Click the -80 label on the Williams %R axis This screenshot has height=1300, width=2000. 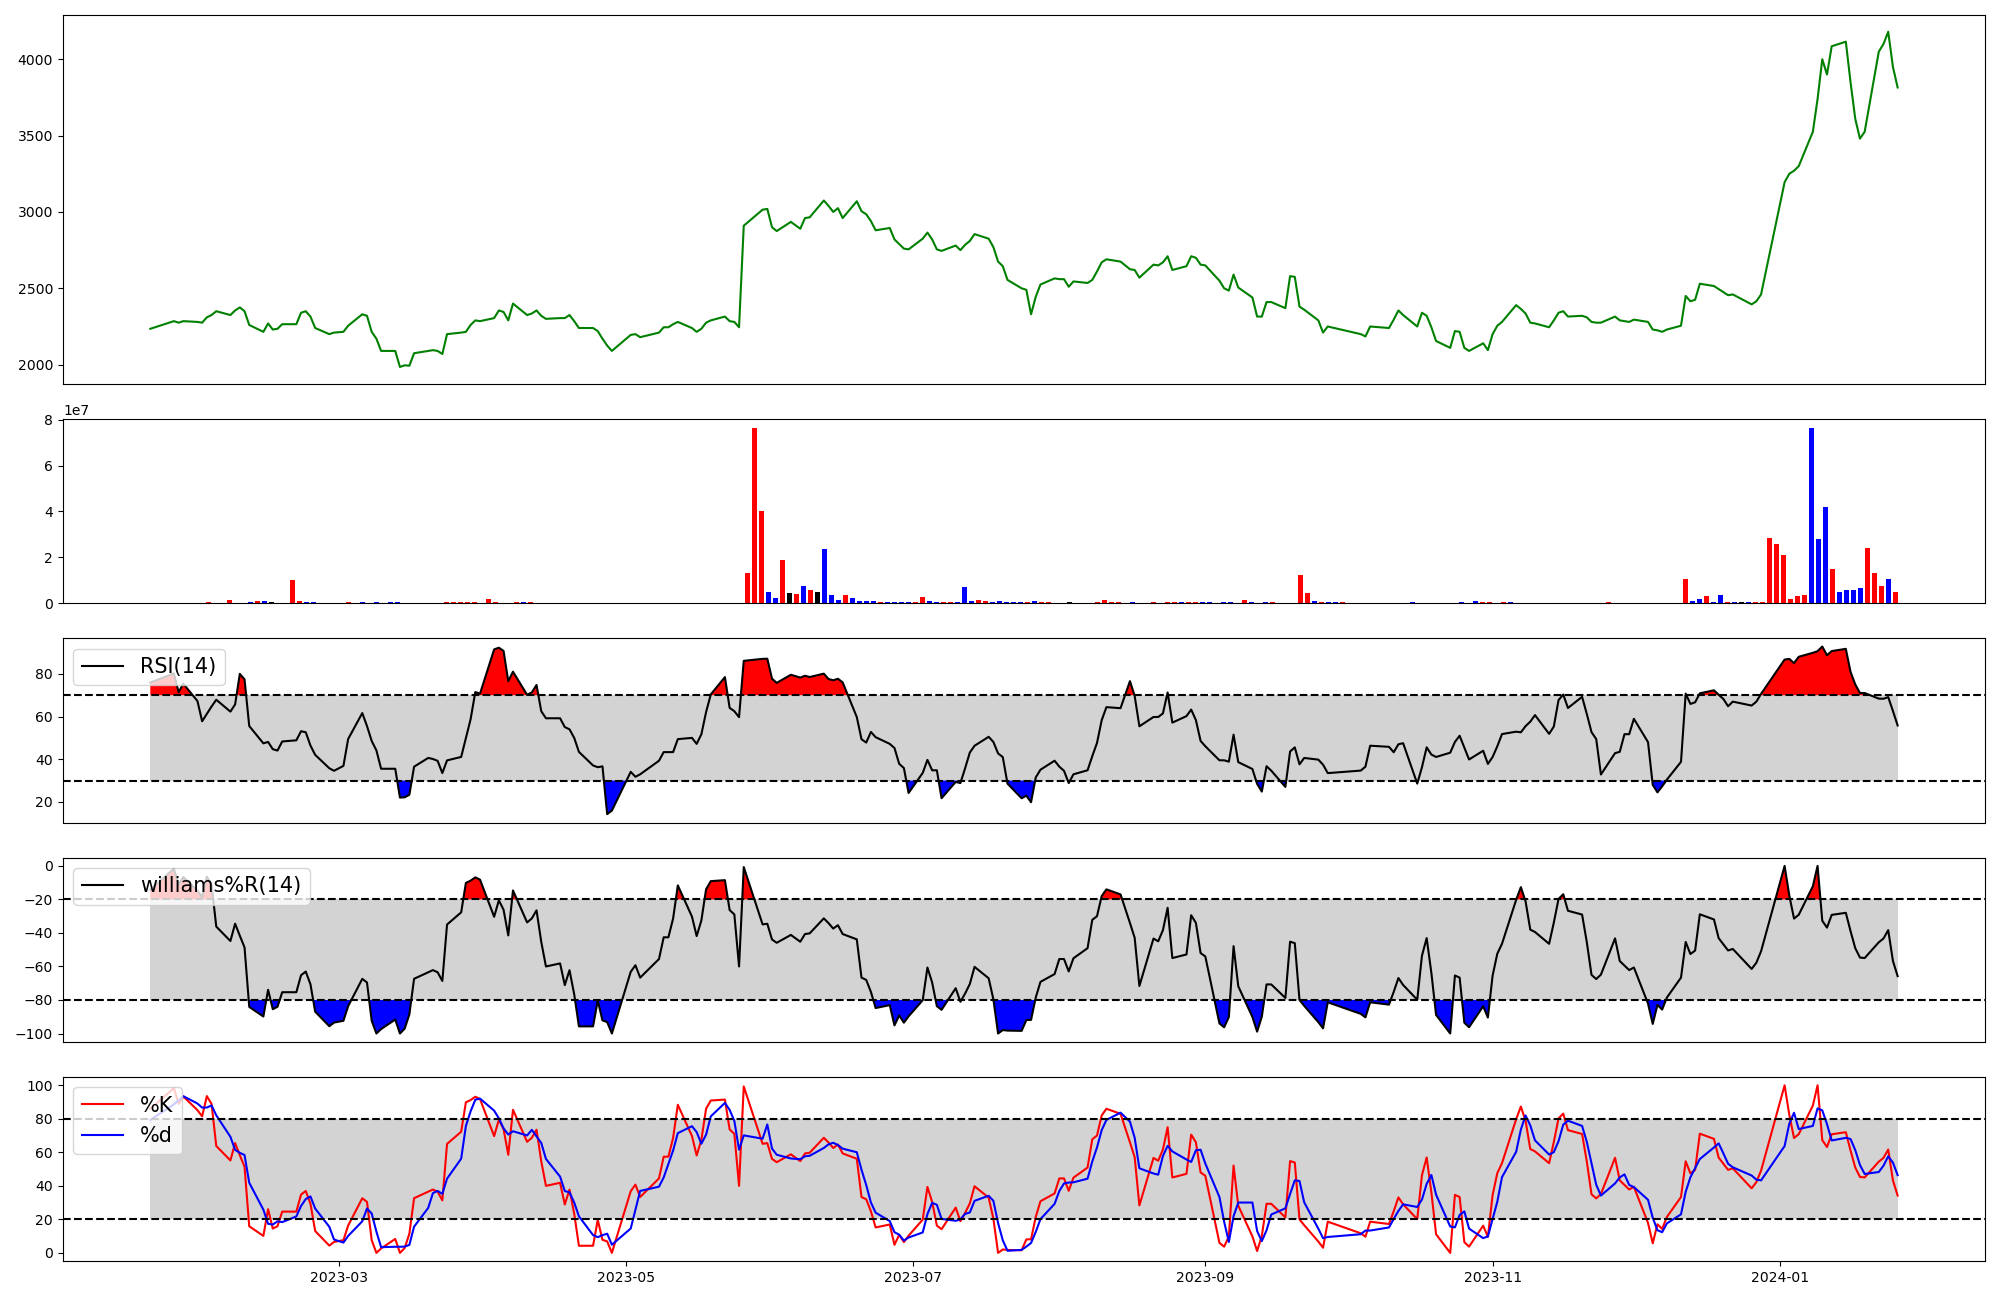click(x=38, y=1000)
